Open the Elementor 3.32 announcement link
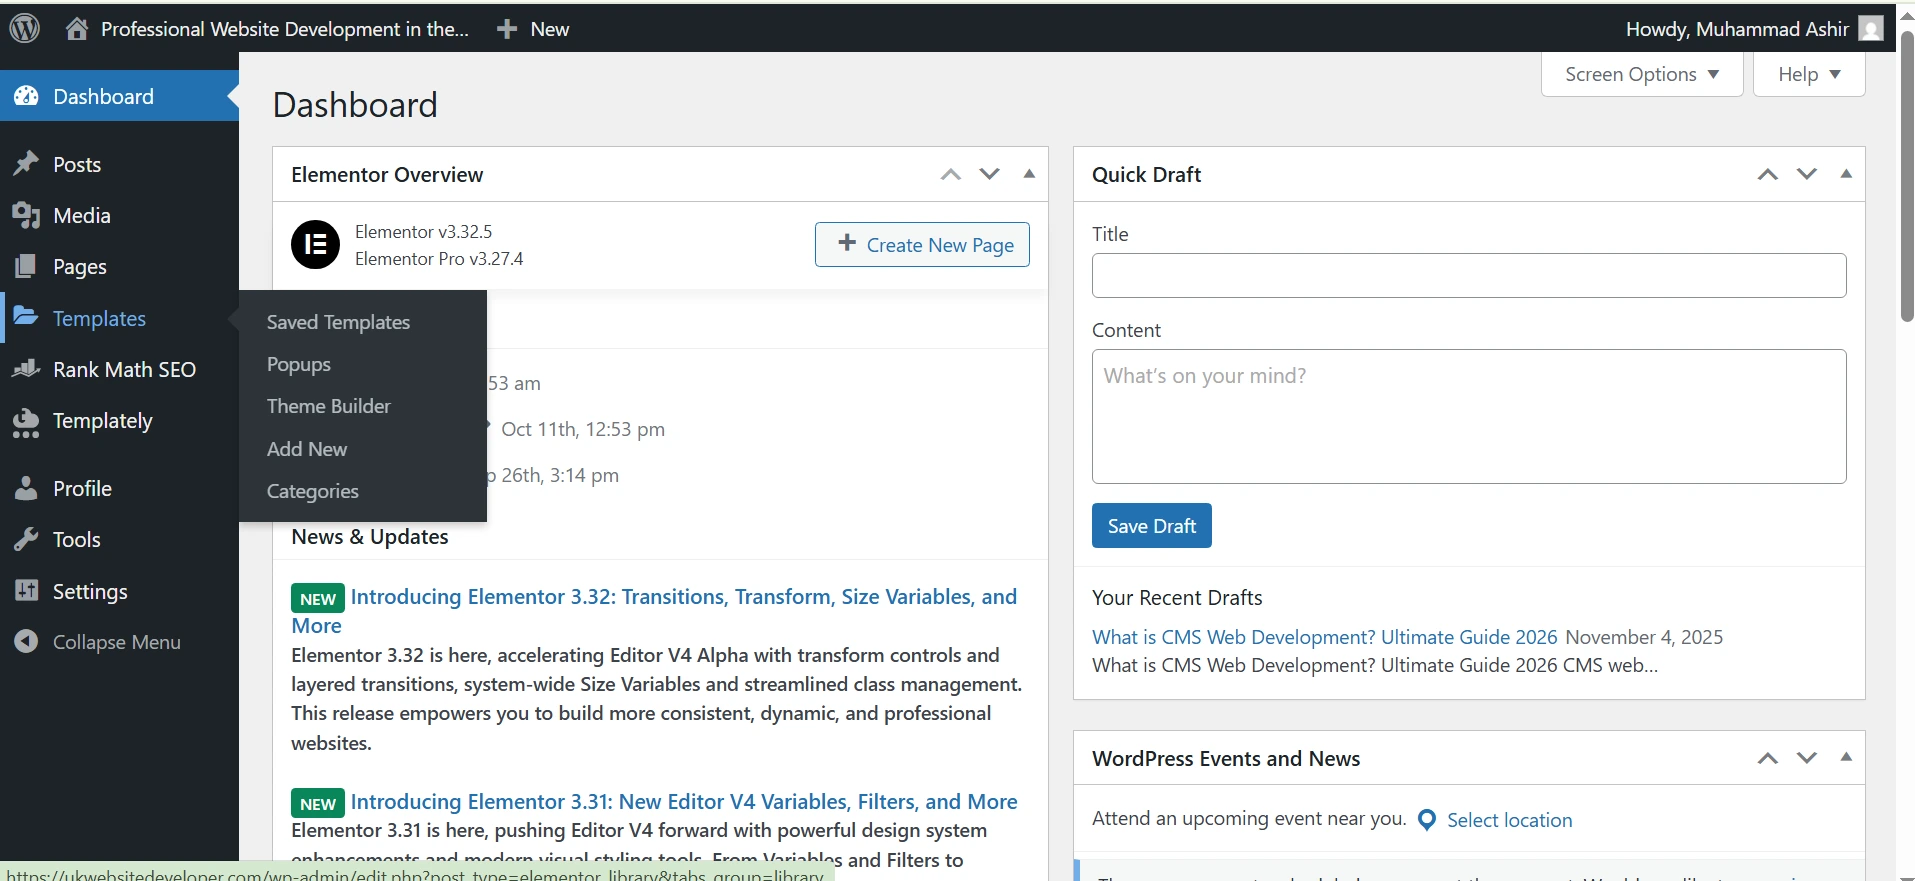1915x881 pixels. pos(654,611)
